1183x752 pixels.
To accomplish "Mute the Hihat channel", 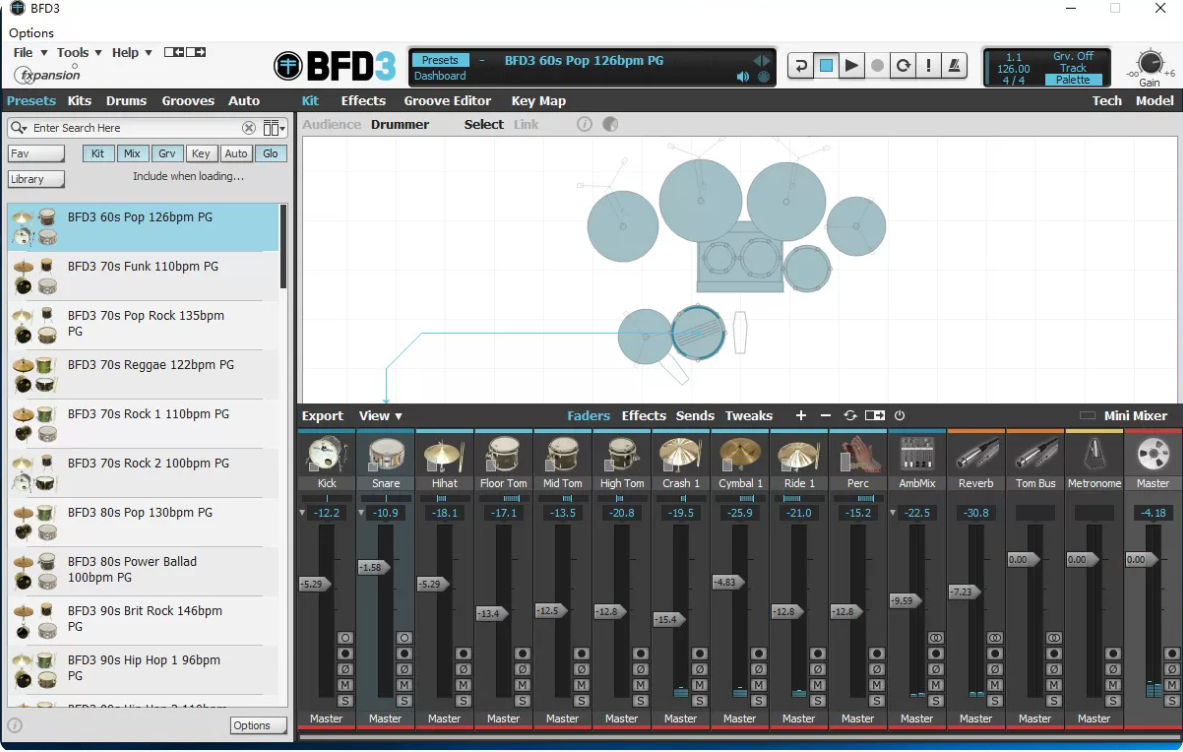I will click(463, 685).
